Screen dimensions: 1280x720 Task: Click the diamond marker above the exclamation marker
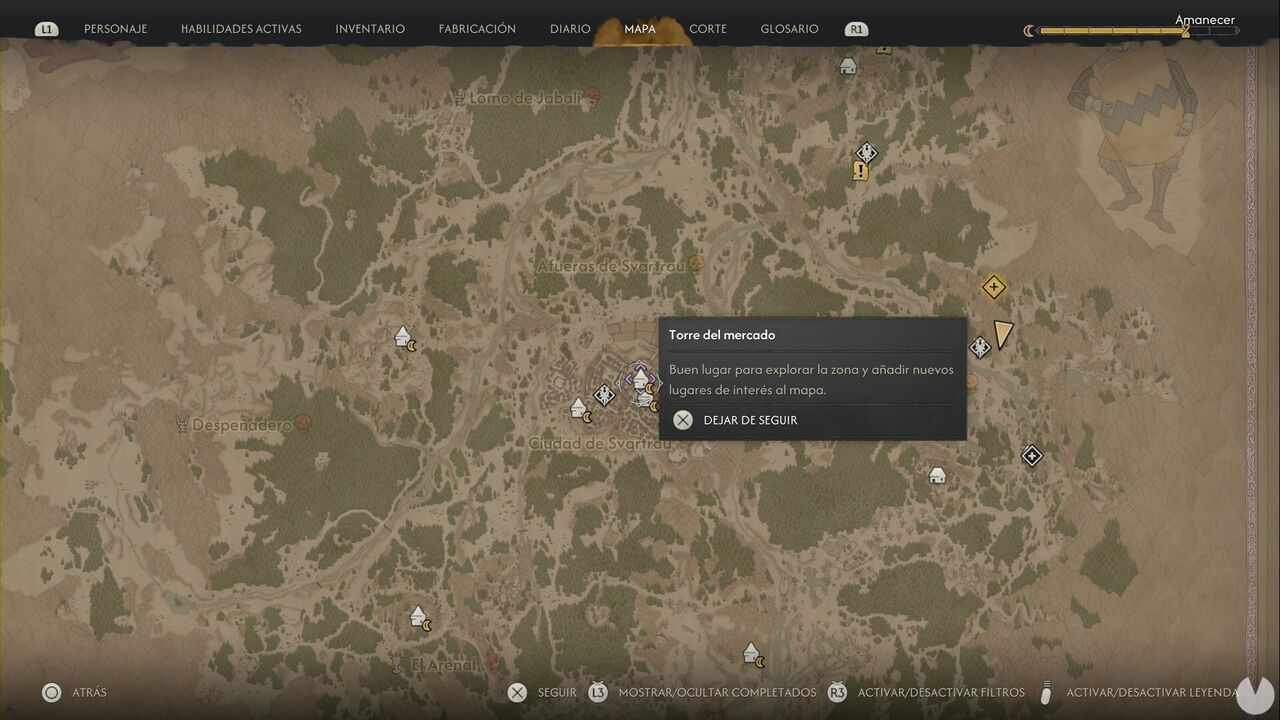(x=866, y=153)
